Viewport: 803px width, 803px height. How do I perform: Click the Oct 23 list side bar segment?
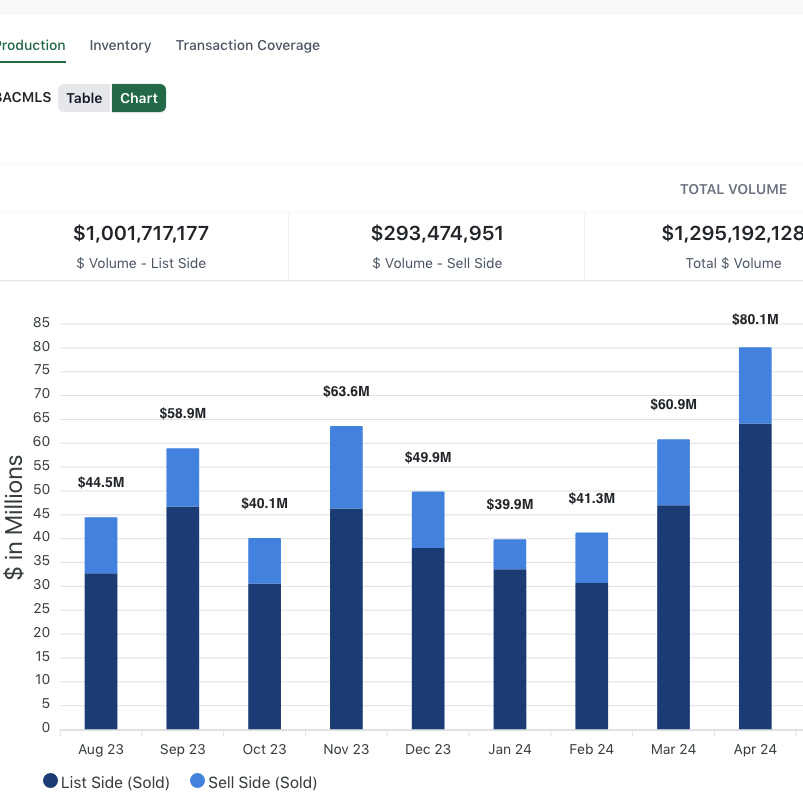(x=265, y=656)
